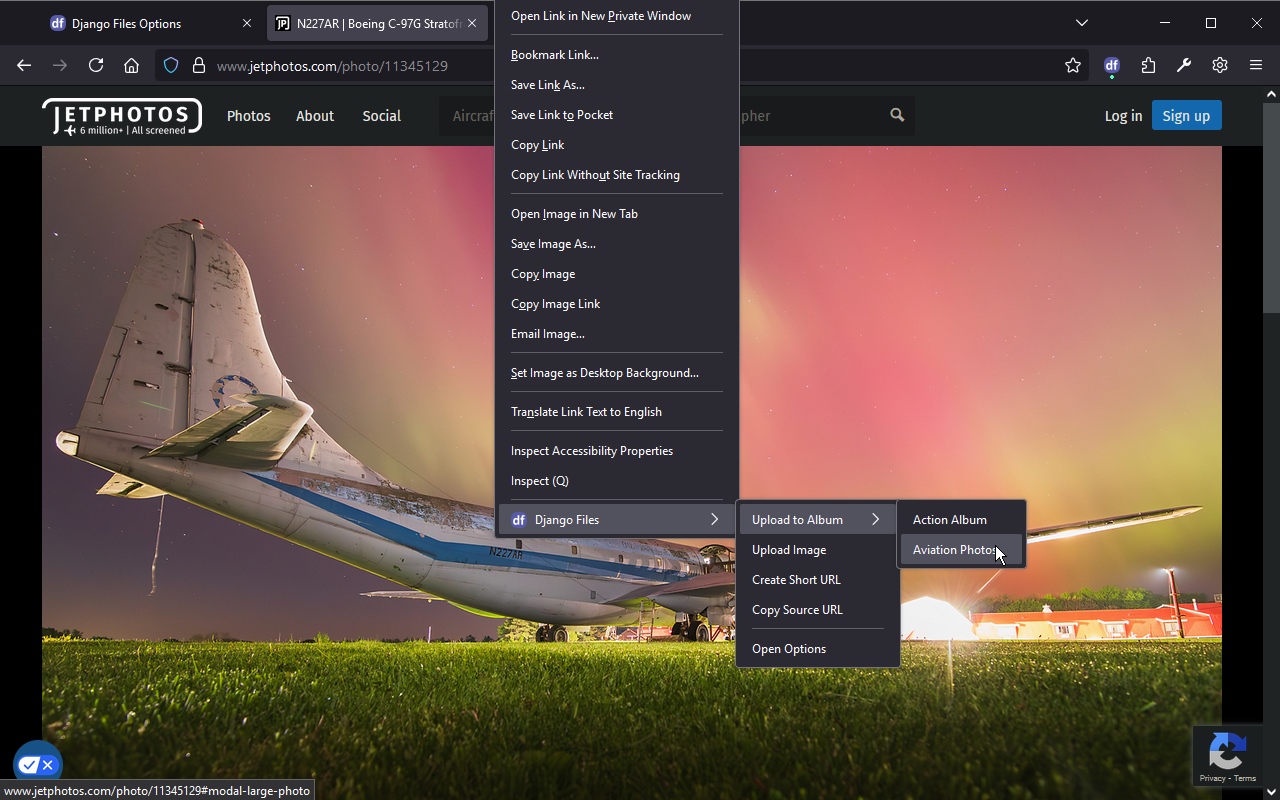Open the Log in link
The image size is (1280, 800).
tap(1123, 115)
